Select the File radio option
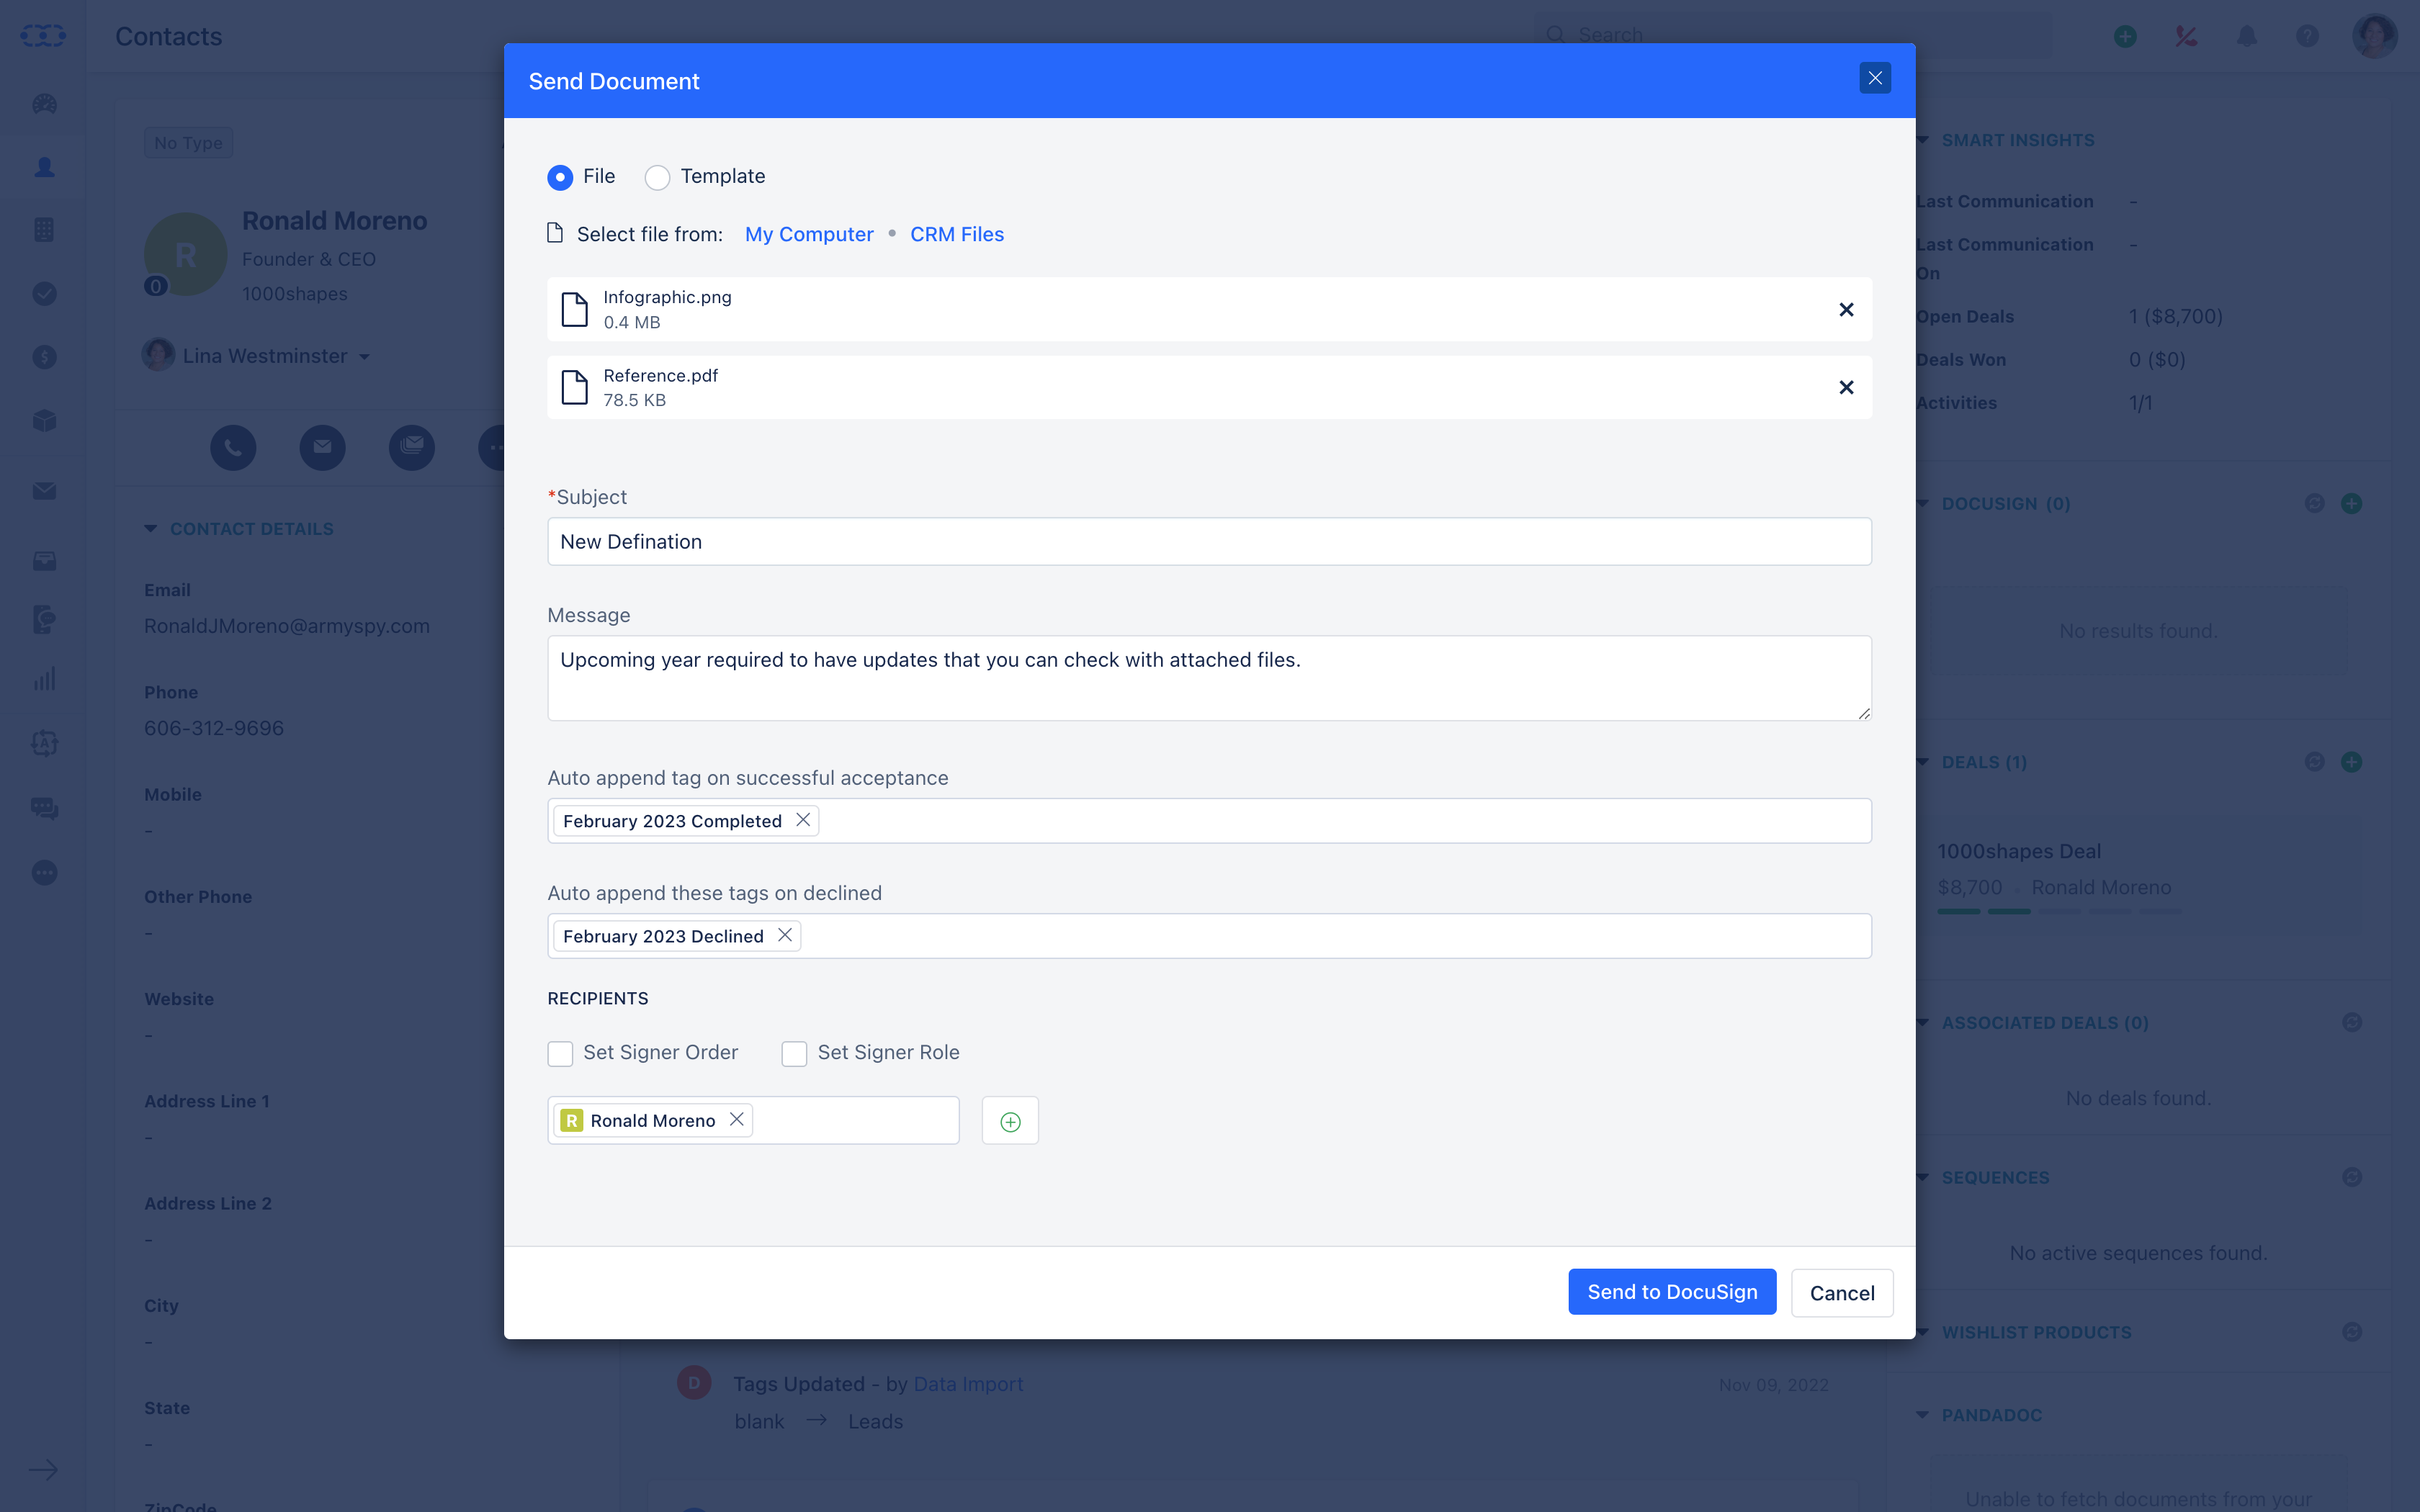The image size is (2420, 1512). (560, 177)
